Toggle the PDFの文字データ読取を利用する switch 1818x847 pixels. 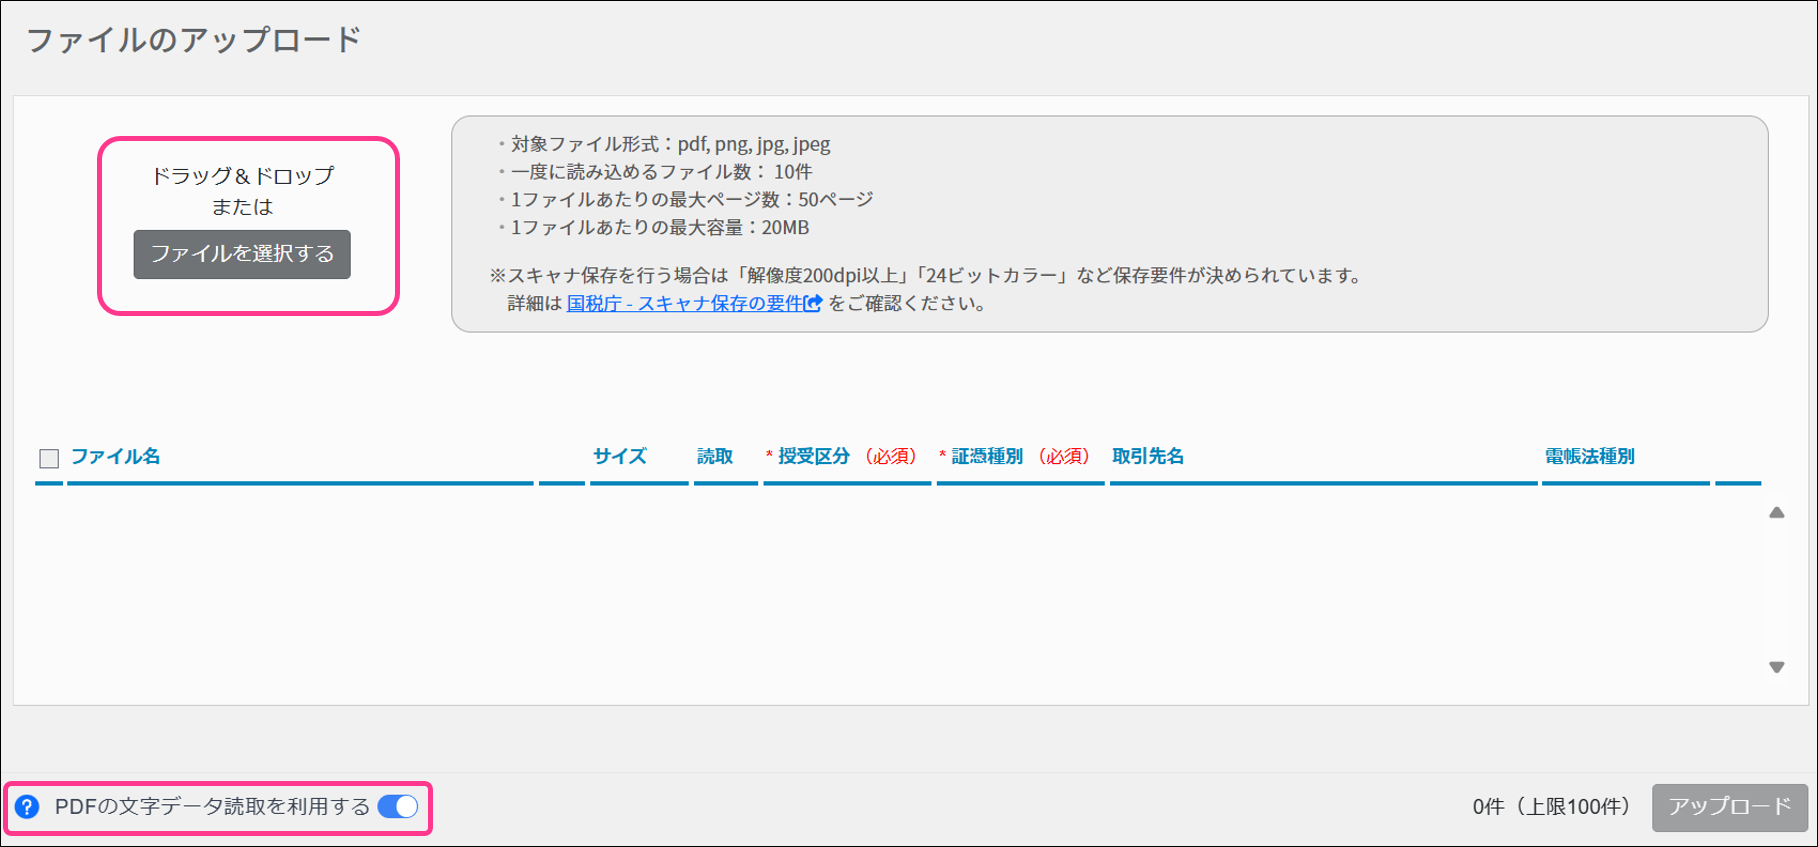[x=398, y=807]
